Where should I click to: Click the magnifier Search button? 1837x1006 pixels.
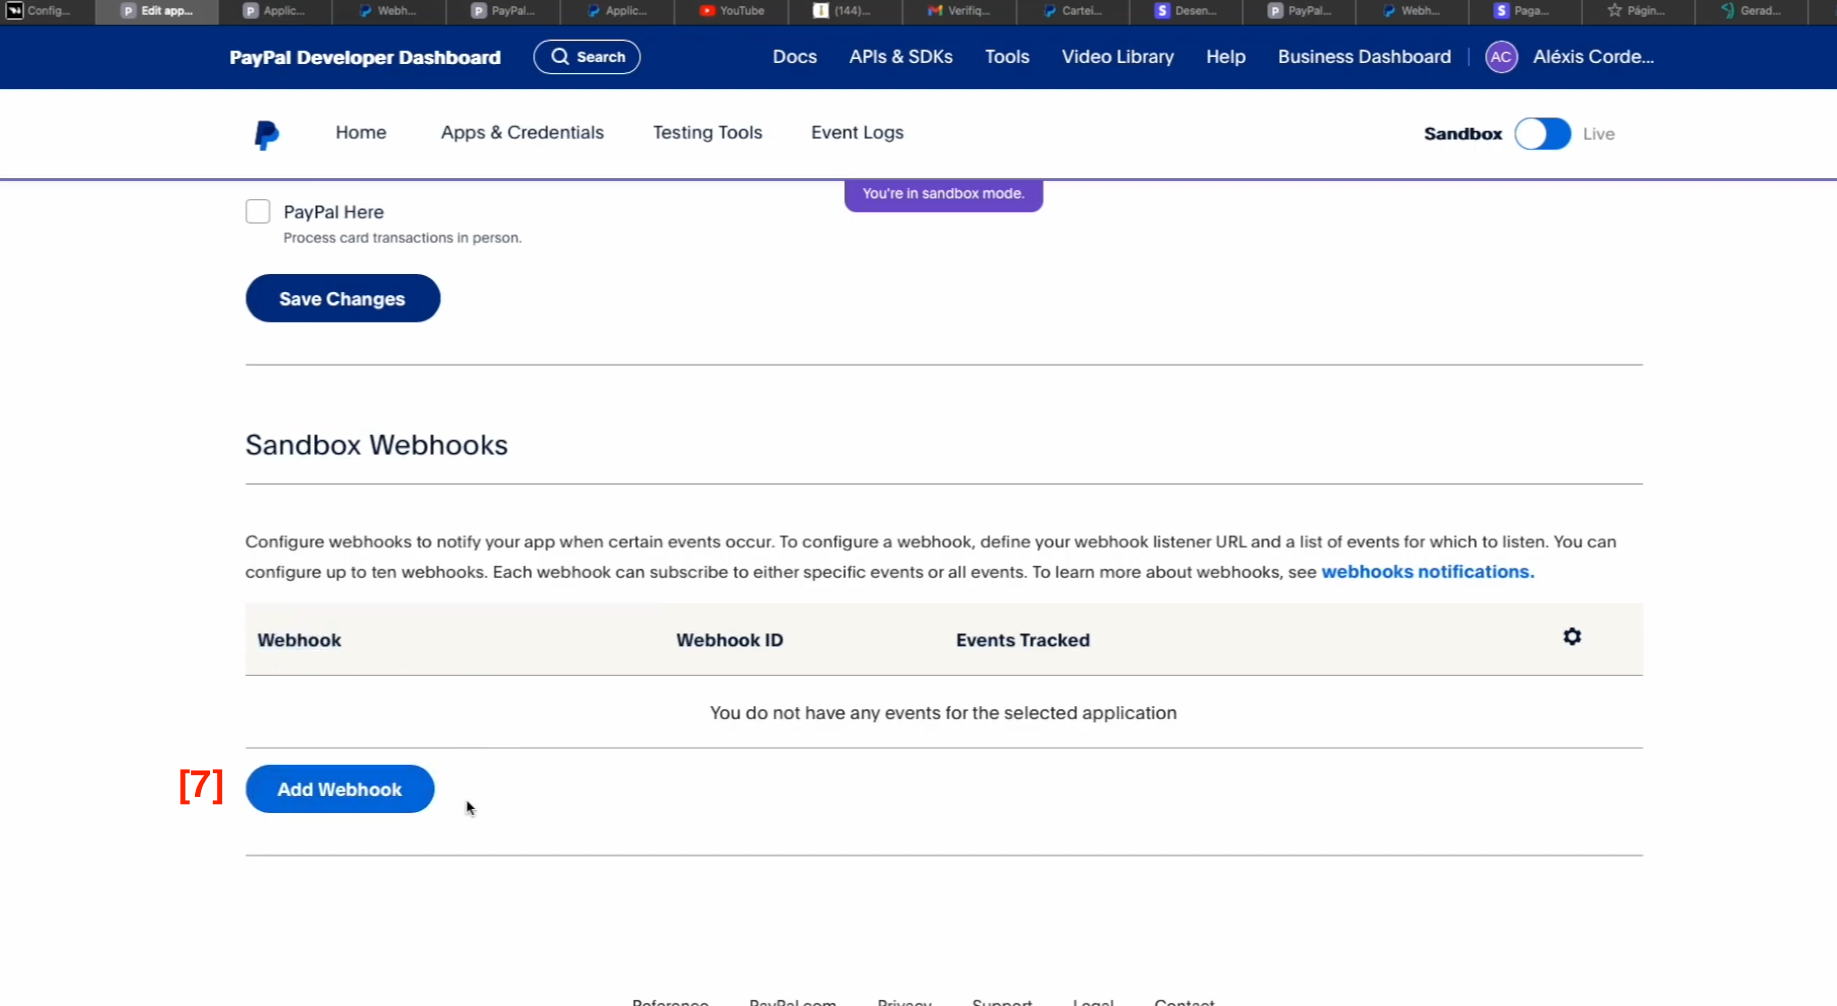click(x=587, y=57)
